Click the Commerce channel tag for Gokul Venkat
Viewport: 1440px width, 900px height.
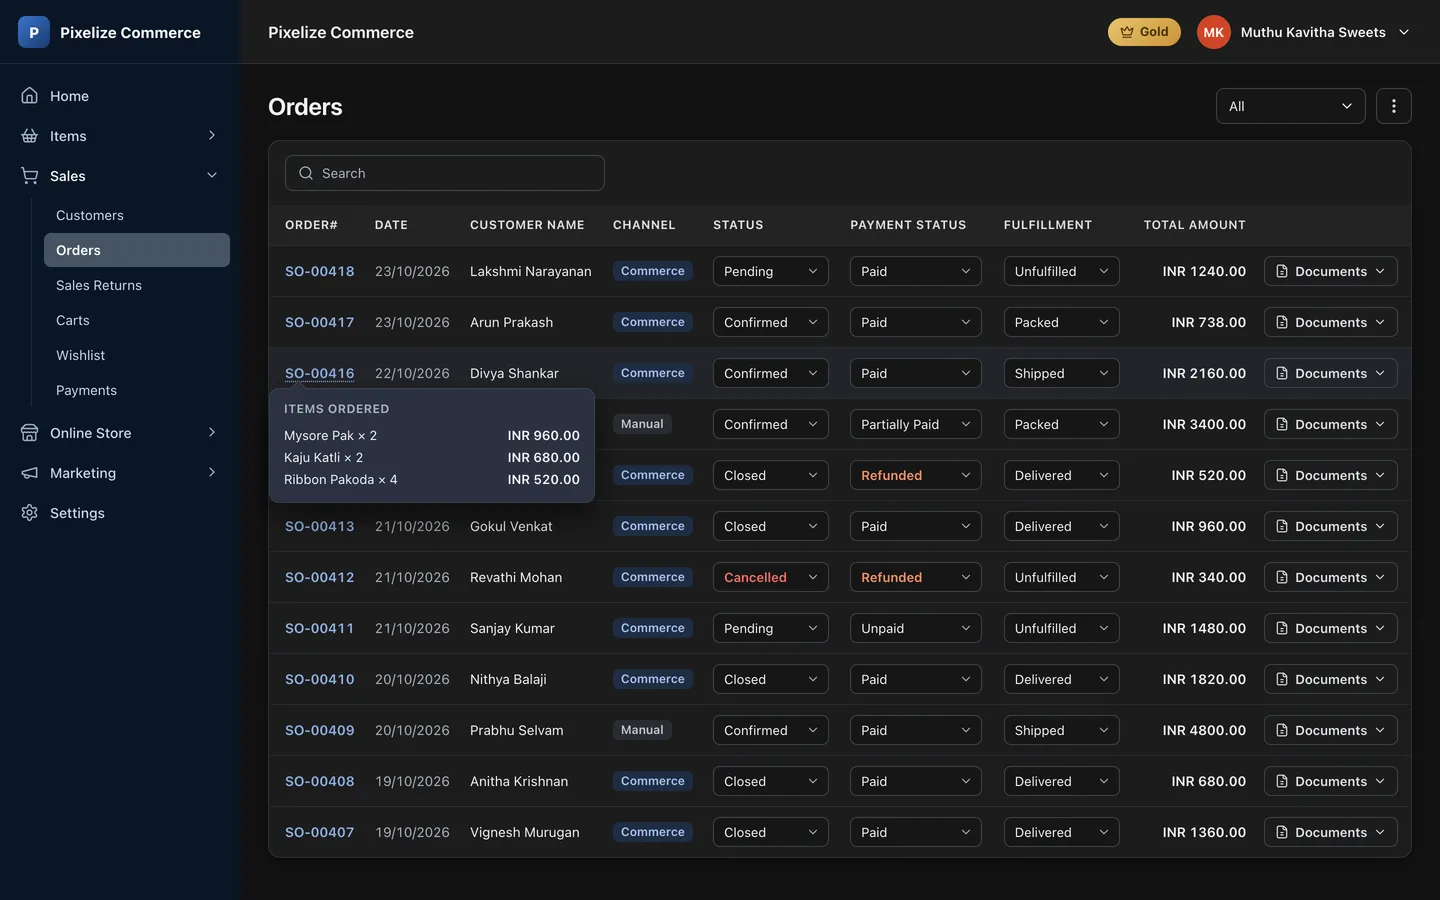coord(652,526)
